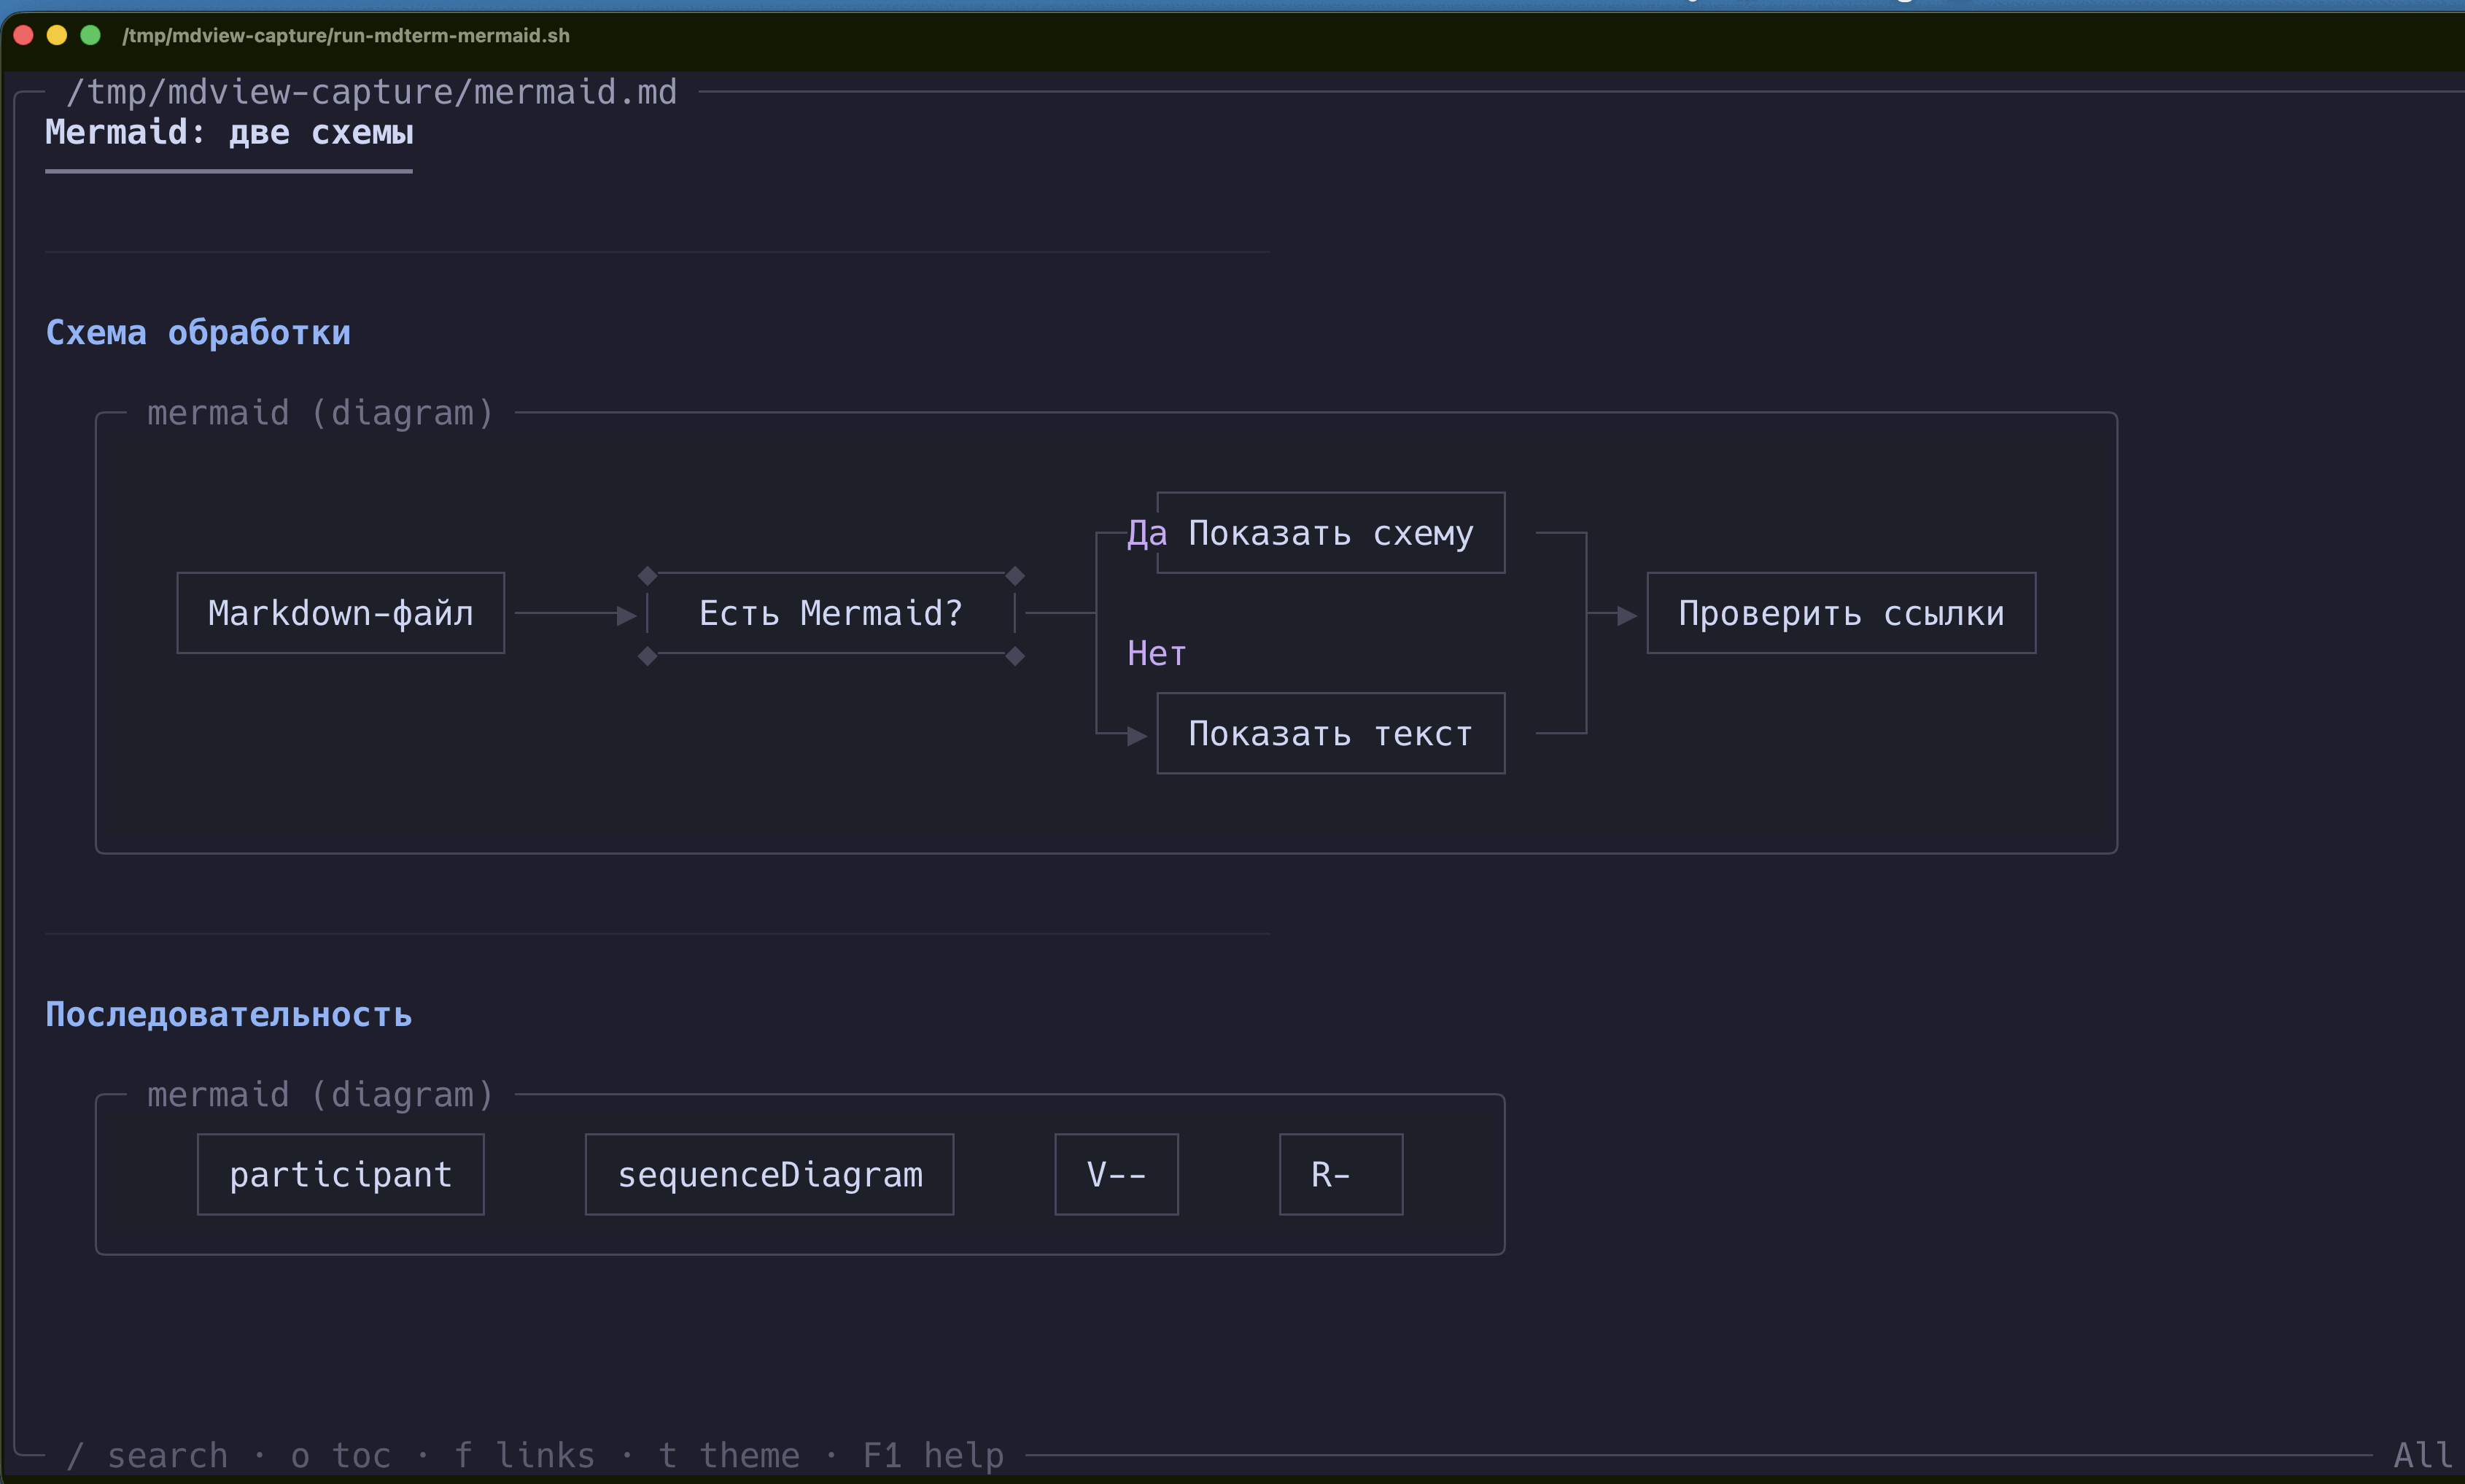The height and width of the screenshot is (1484, 2465).
Task: Click the 'Нет' edge label
Action: point(1156,654)
